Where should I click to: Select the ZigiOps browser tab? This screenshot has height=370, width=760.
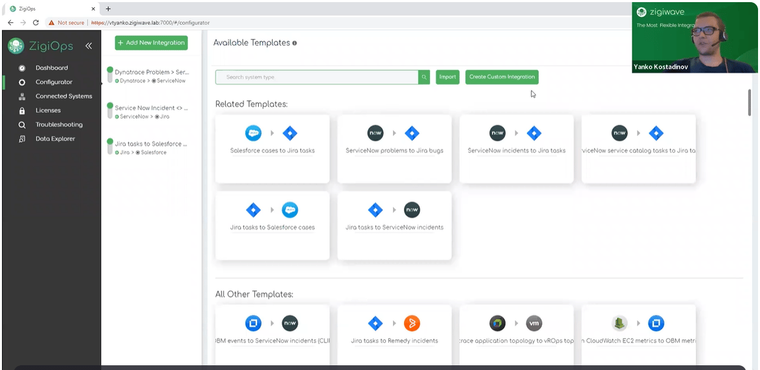52,9
